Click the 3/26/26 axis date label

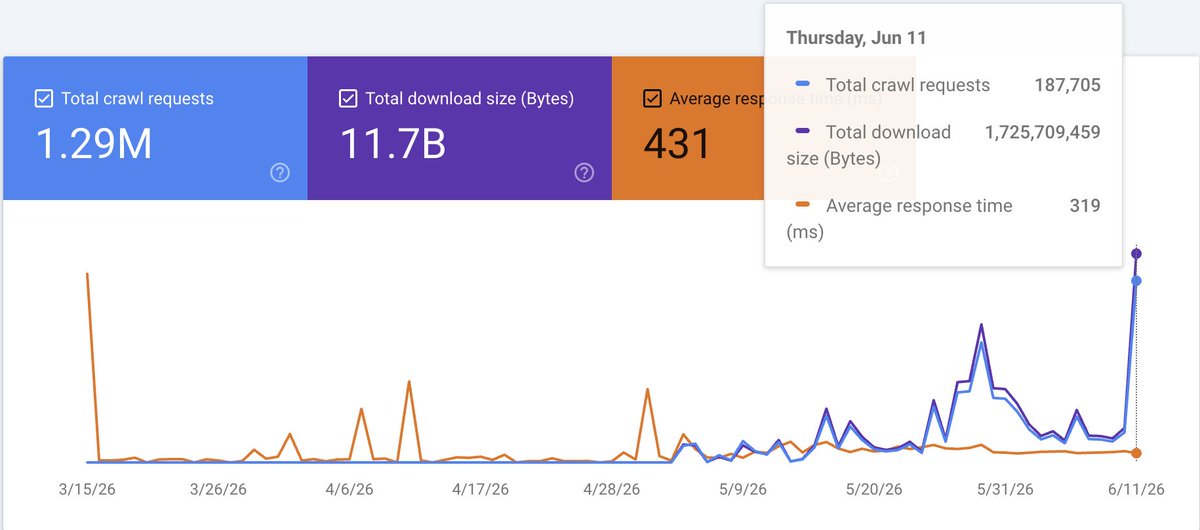tap(219, 490)
